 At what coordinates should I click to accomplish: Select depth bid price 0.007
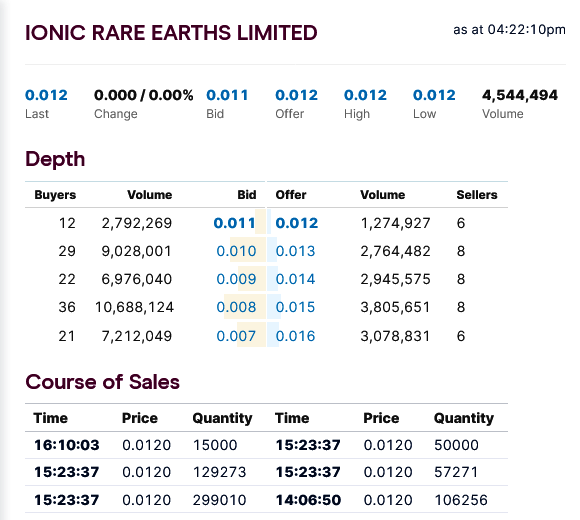pos(236,336)
